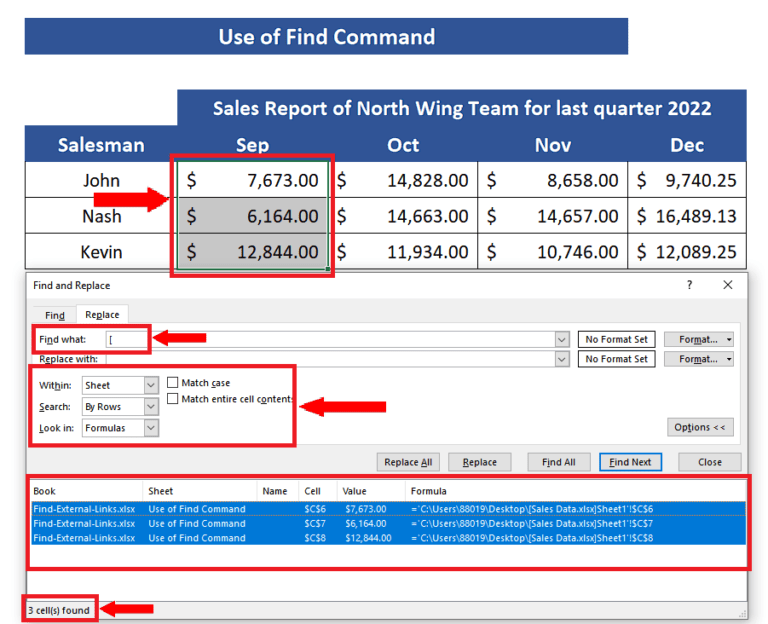Click the Use of Find Command title cell

click(326, 36)
